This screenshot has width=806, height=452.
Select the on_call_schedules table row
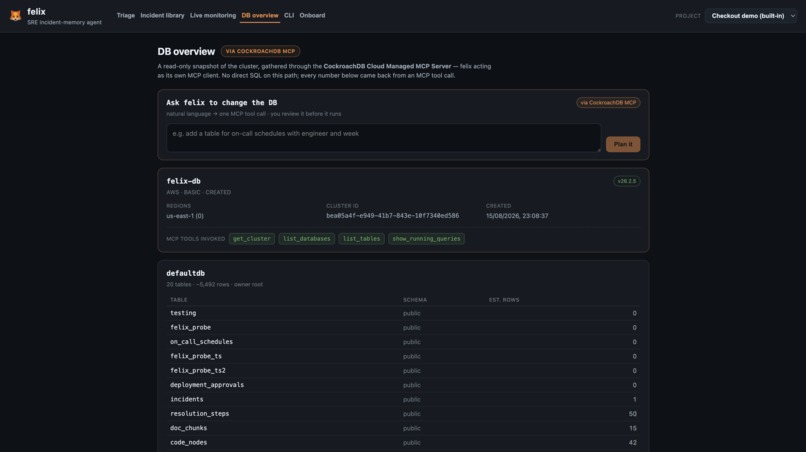coord(403,342)
